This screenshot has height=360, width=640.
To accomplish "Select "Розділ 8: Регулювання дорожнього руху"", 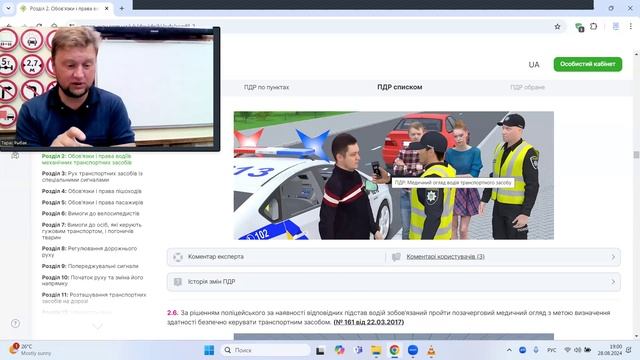I will point(89,251).
